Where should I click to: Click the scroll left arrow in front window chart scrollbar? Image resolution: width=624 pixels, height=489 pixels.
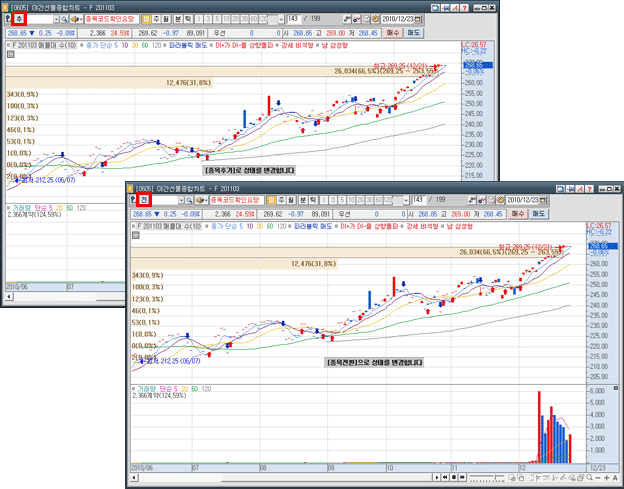pyautogui.click(x=135, y=477)
